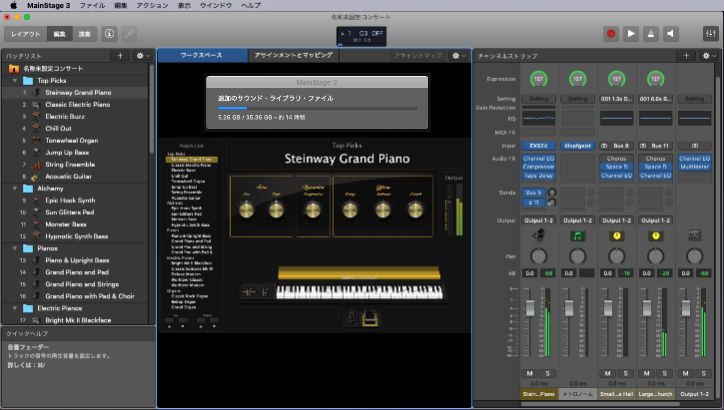This screenshot has height=410, width=724.
Task: Switch to 演奏 mode
Action: pos(84,34)
